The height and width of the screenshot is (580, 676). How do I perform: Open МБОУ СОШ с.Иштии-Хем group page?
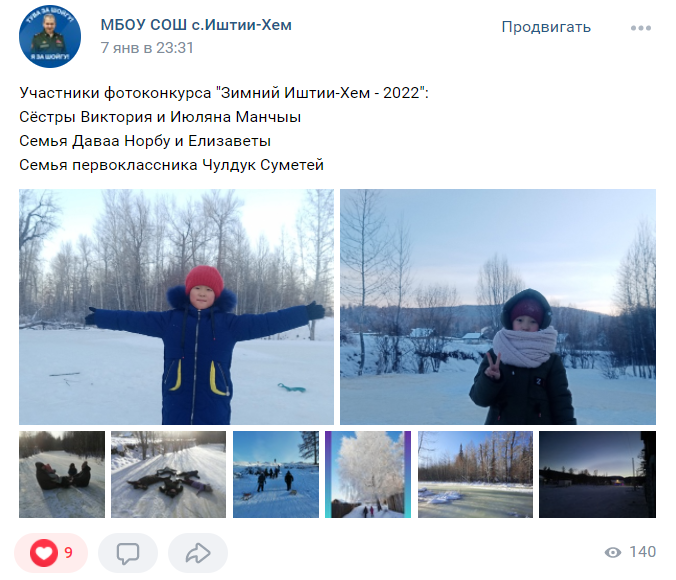[196, 25]
